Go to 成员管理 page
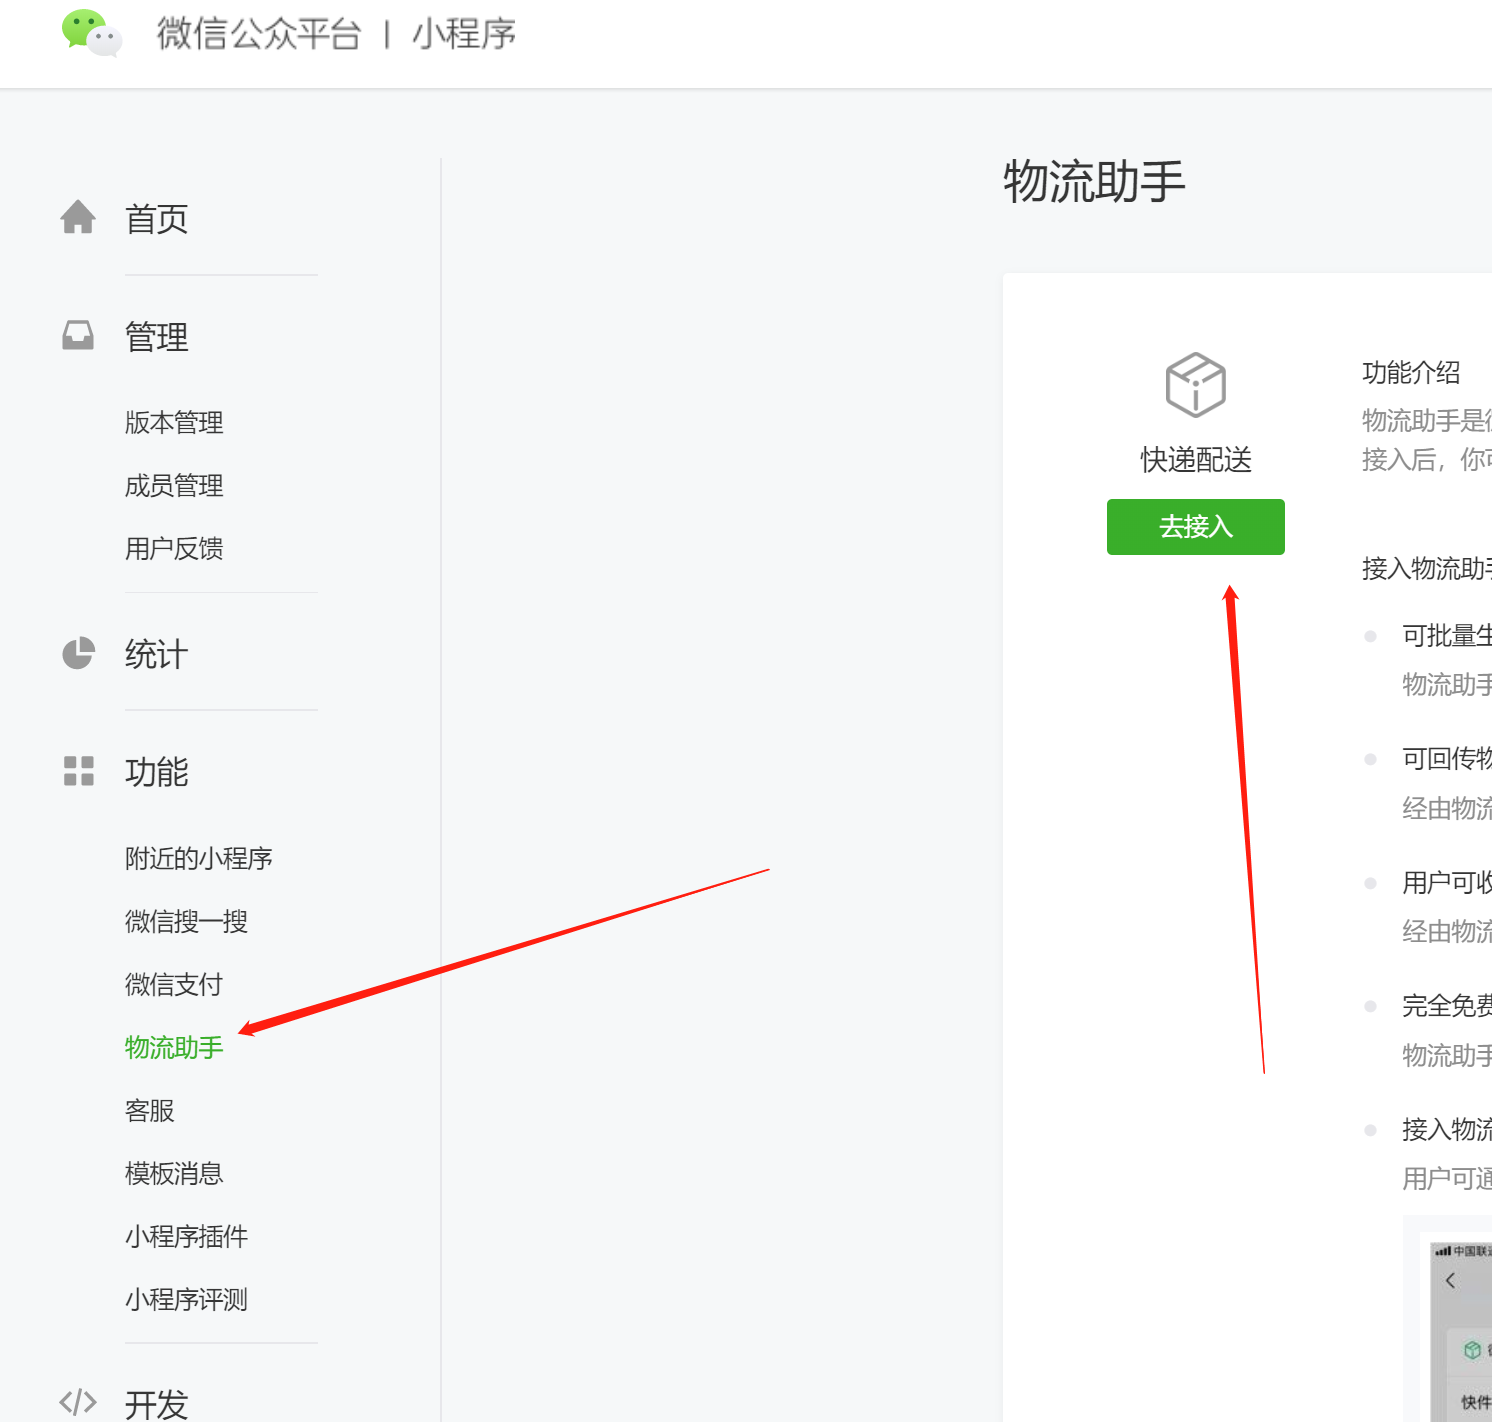Viewport: 1492px width, 1422px height. pyautogui.click(x=174, y=486)
